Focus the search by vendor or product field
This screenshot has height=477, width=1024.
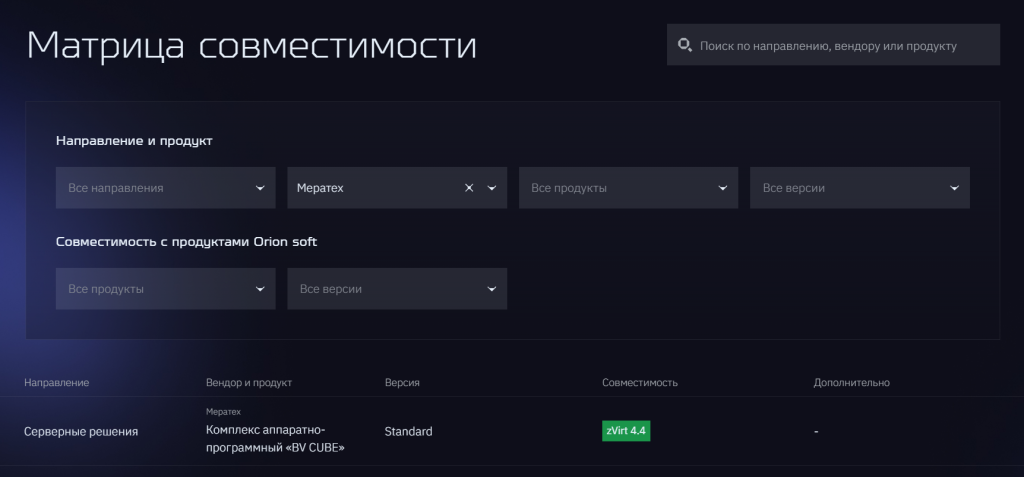point(840,45)
